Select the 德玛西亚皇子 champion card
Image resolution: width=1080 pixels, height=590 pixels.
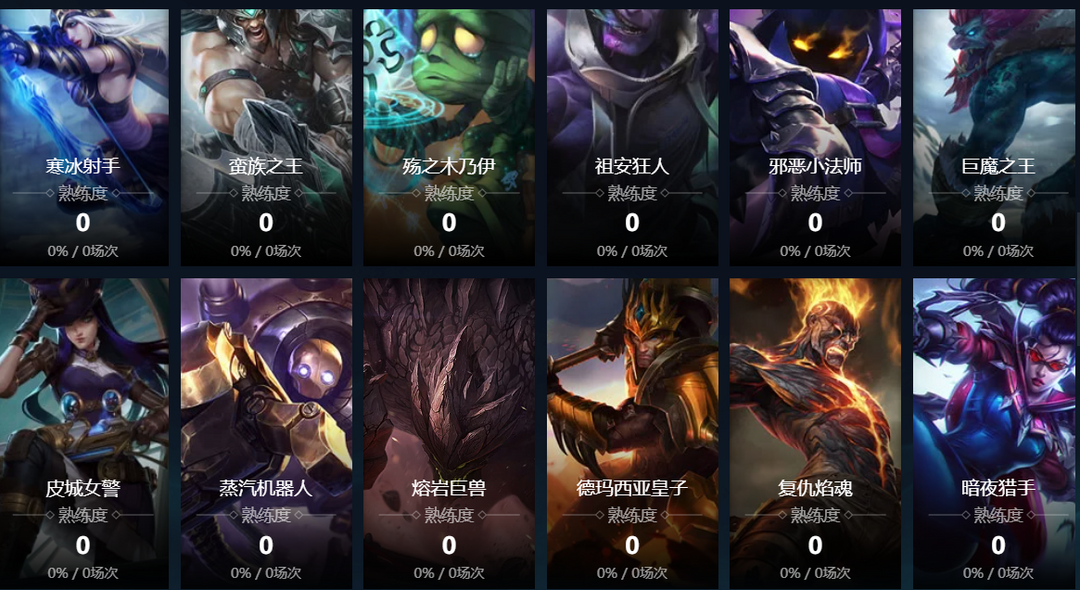pos(632,434)
